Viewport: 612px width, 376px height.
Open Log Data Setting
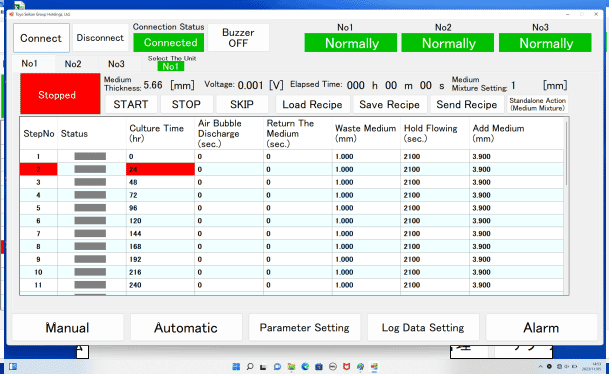[423, 328]
